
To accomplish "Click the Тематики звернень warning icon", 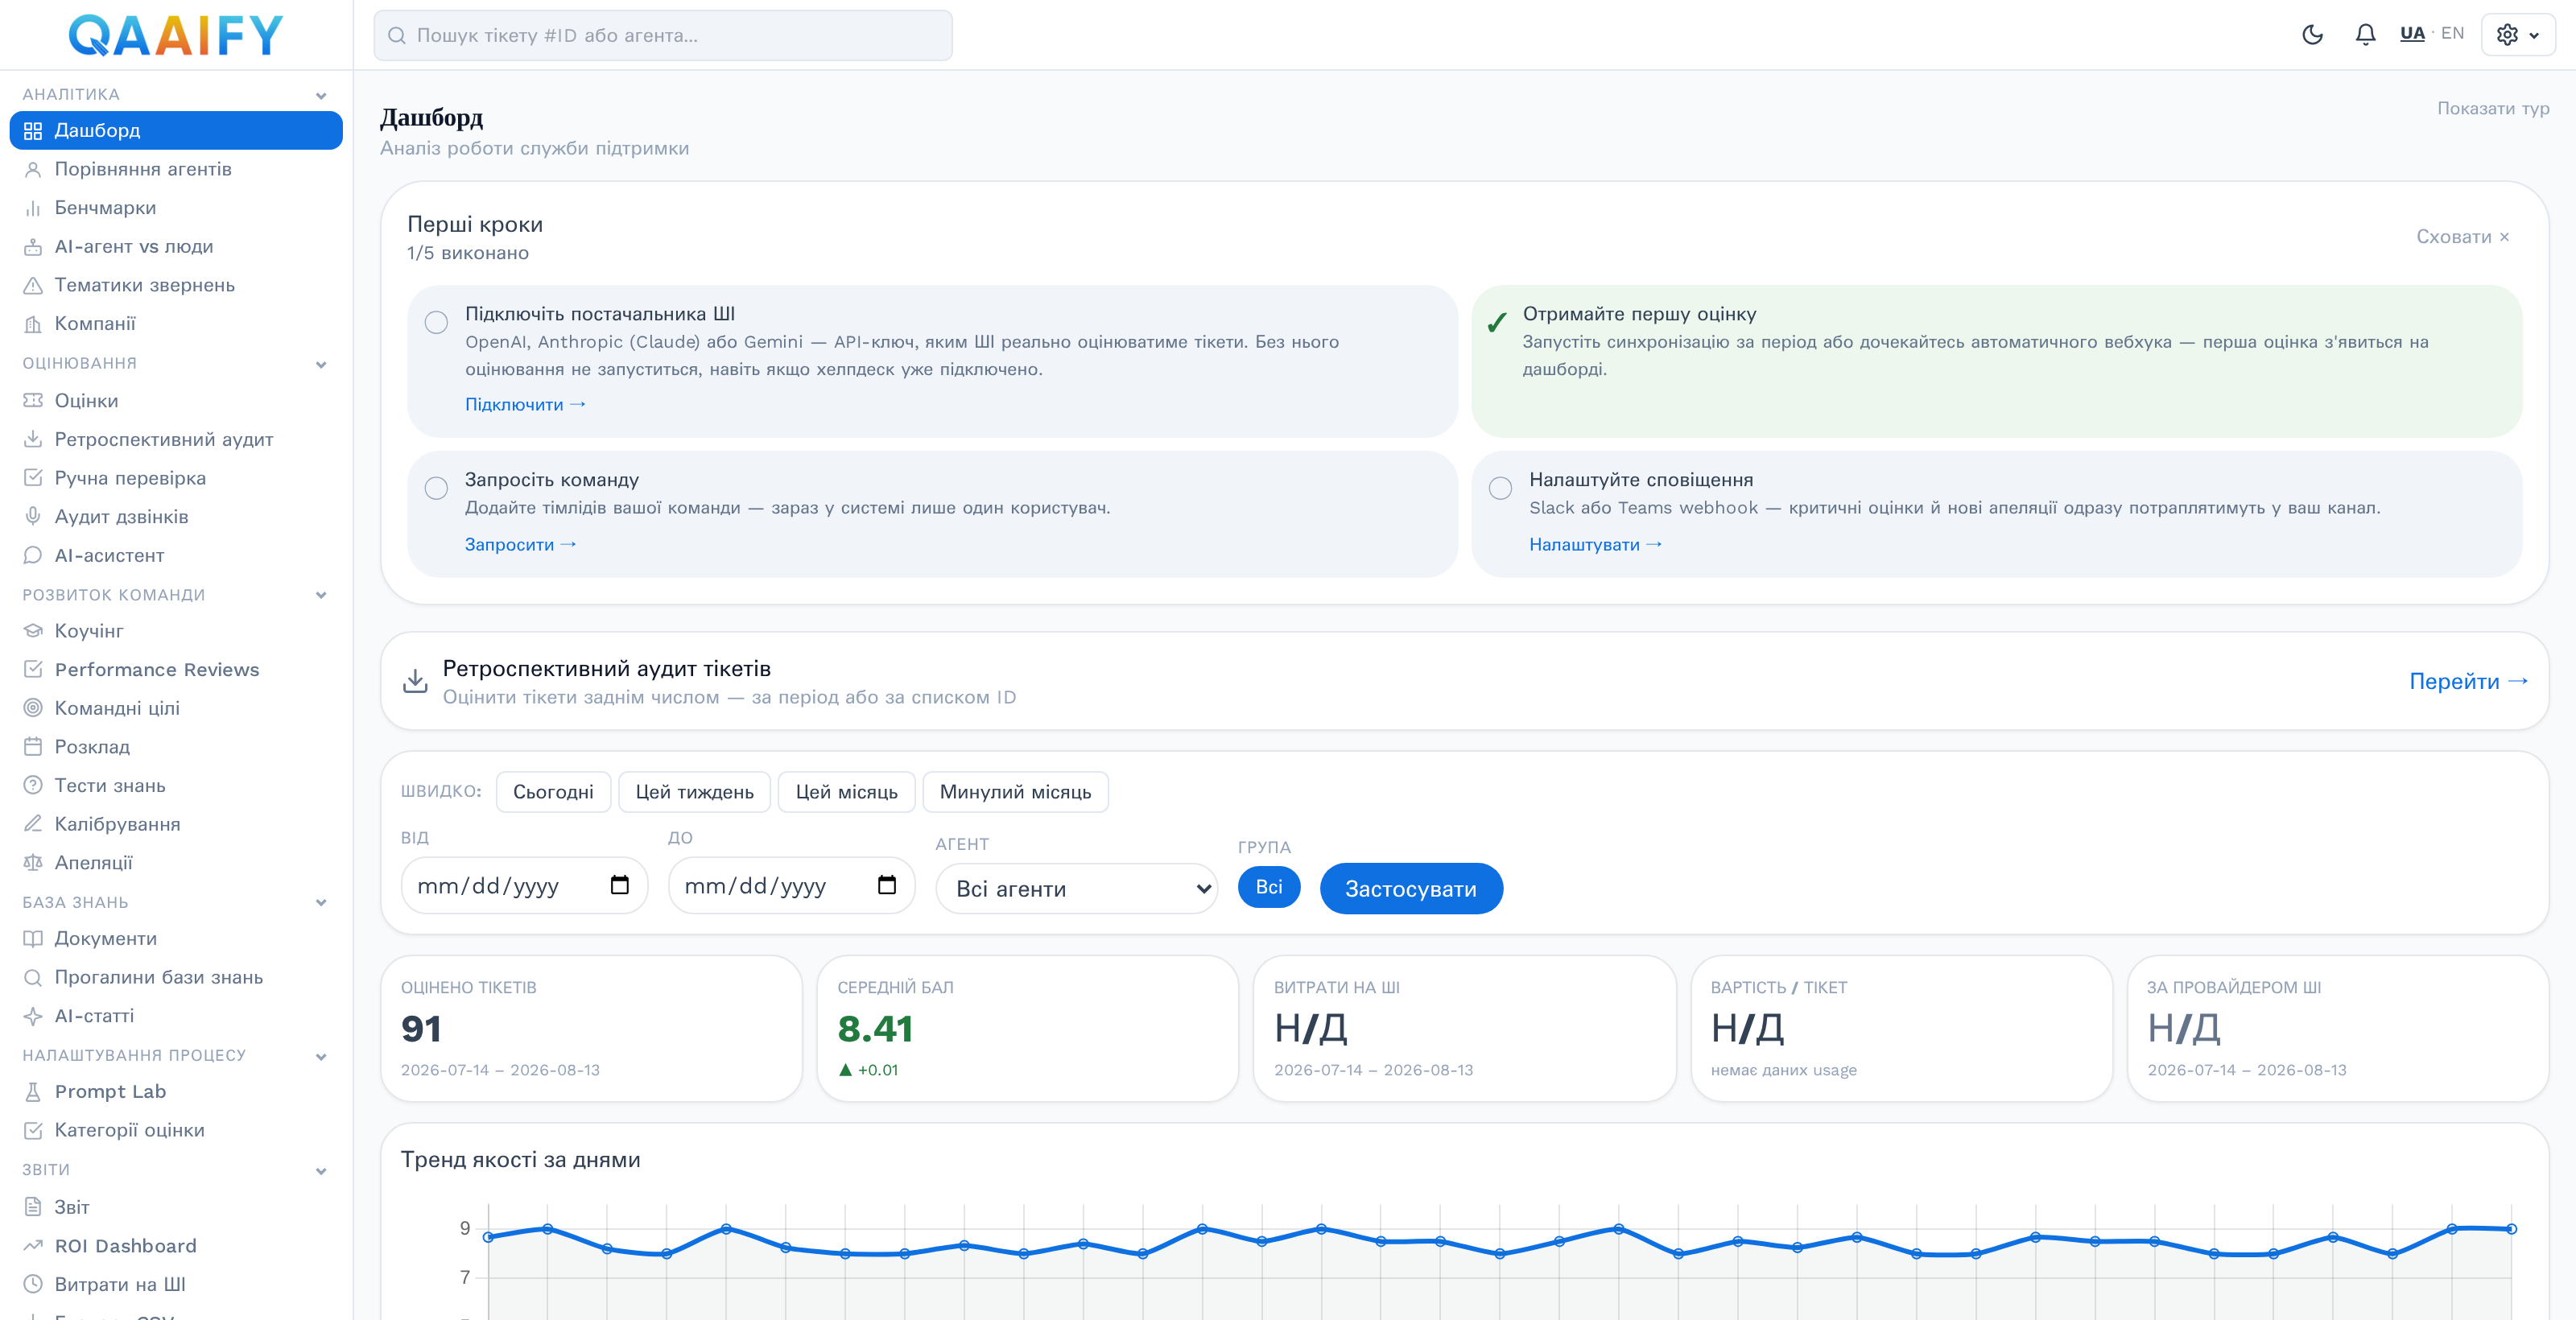I will tap(33, 285).
